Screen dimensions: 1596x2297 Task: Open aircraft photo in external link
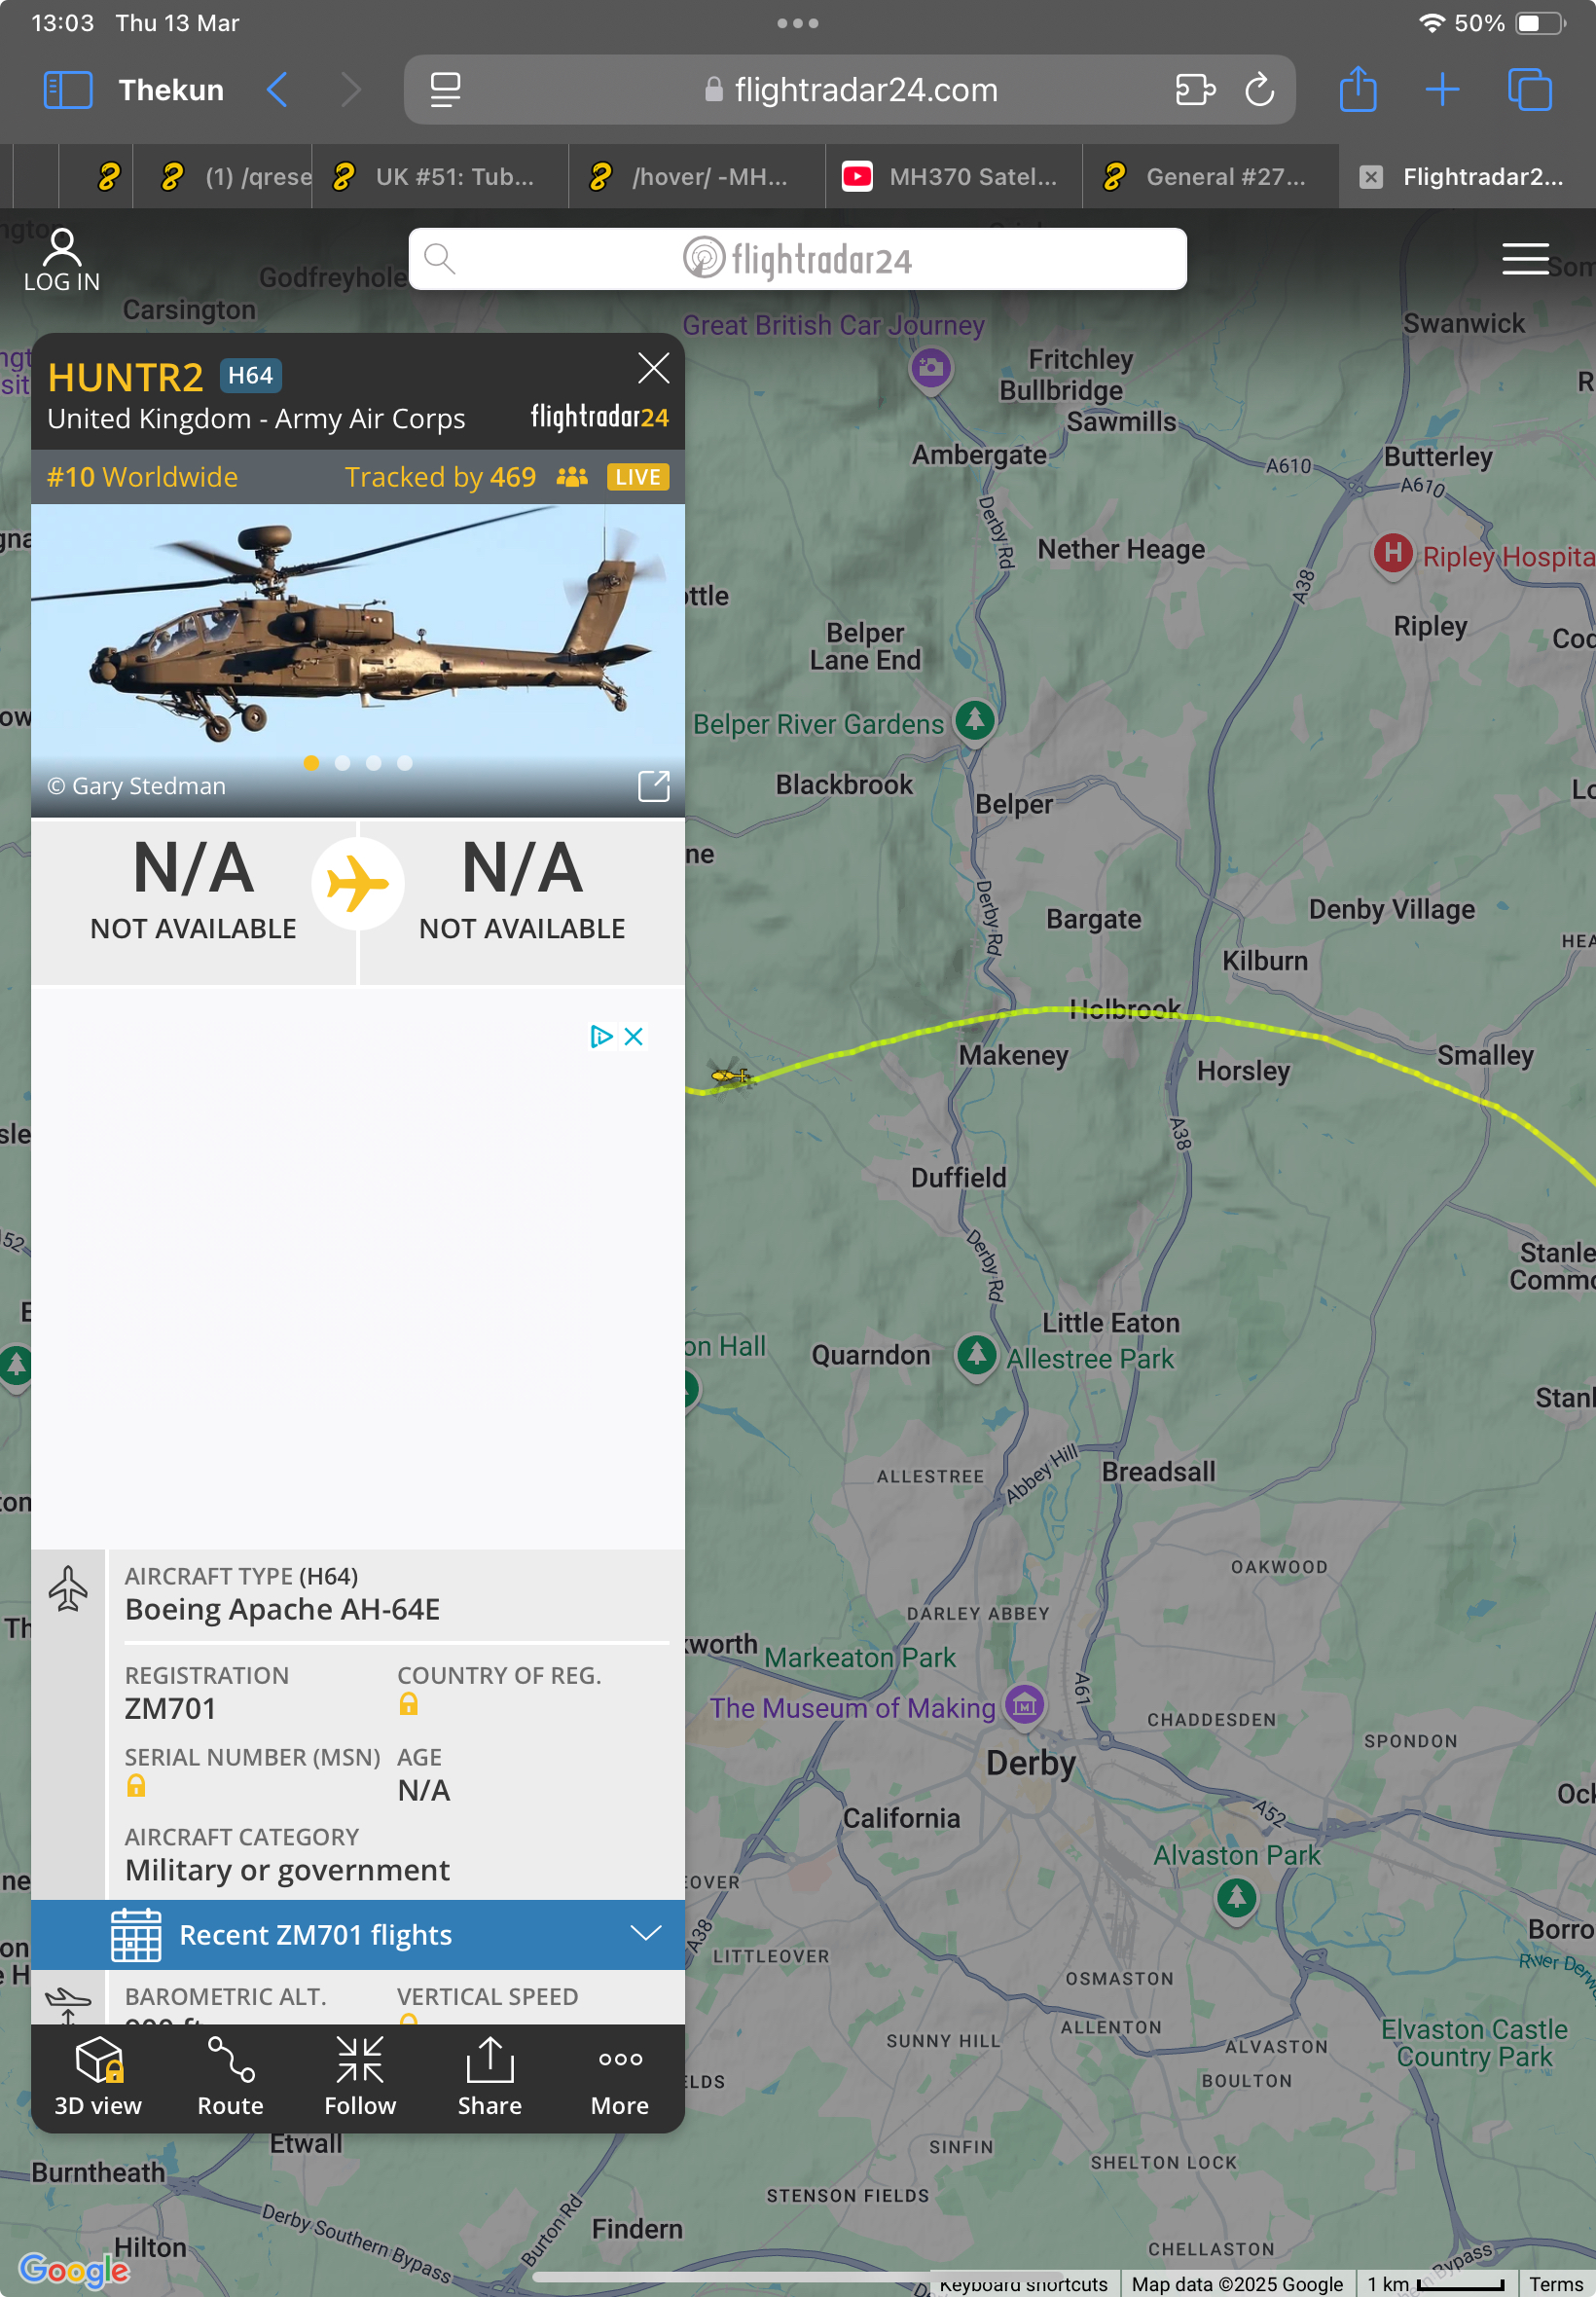point(654,785)
